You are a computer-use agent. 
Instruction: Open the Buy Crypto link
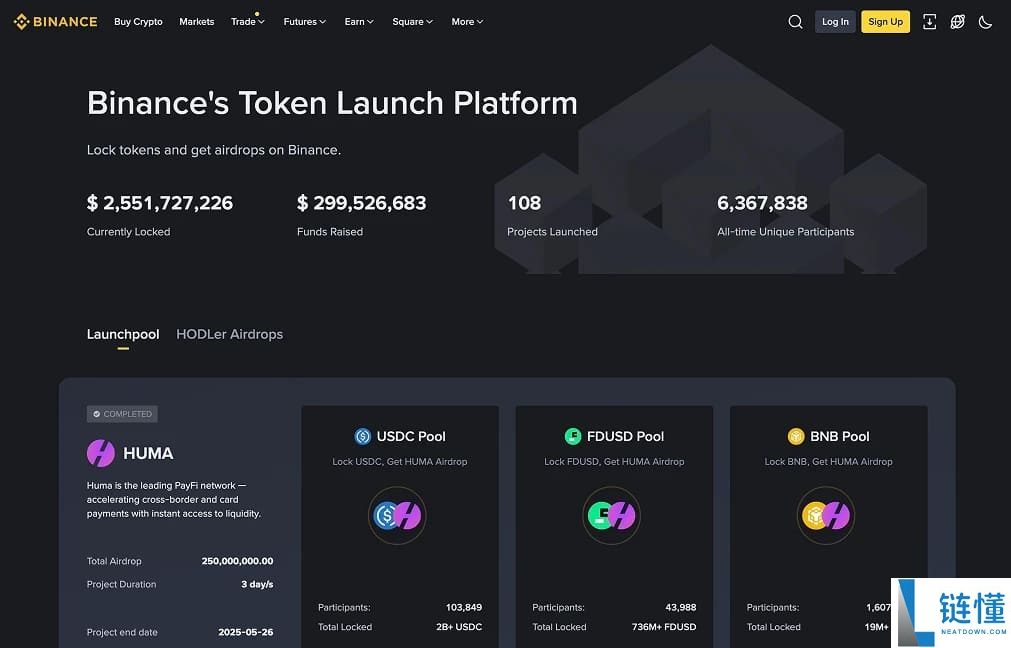click(138, 22)
